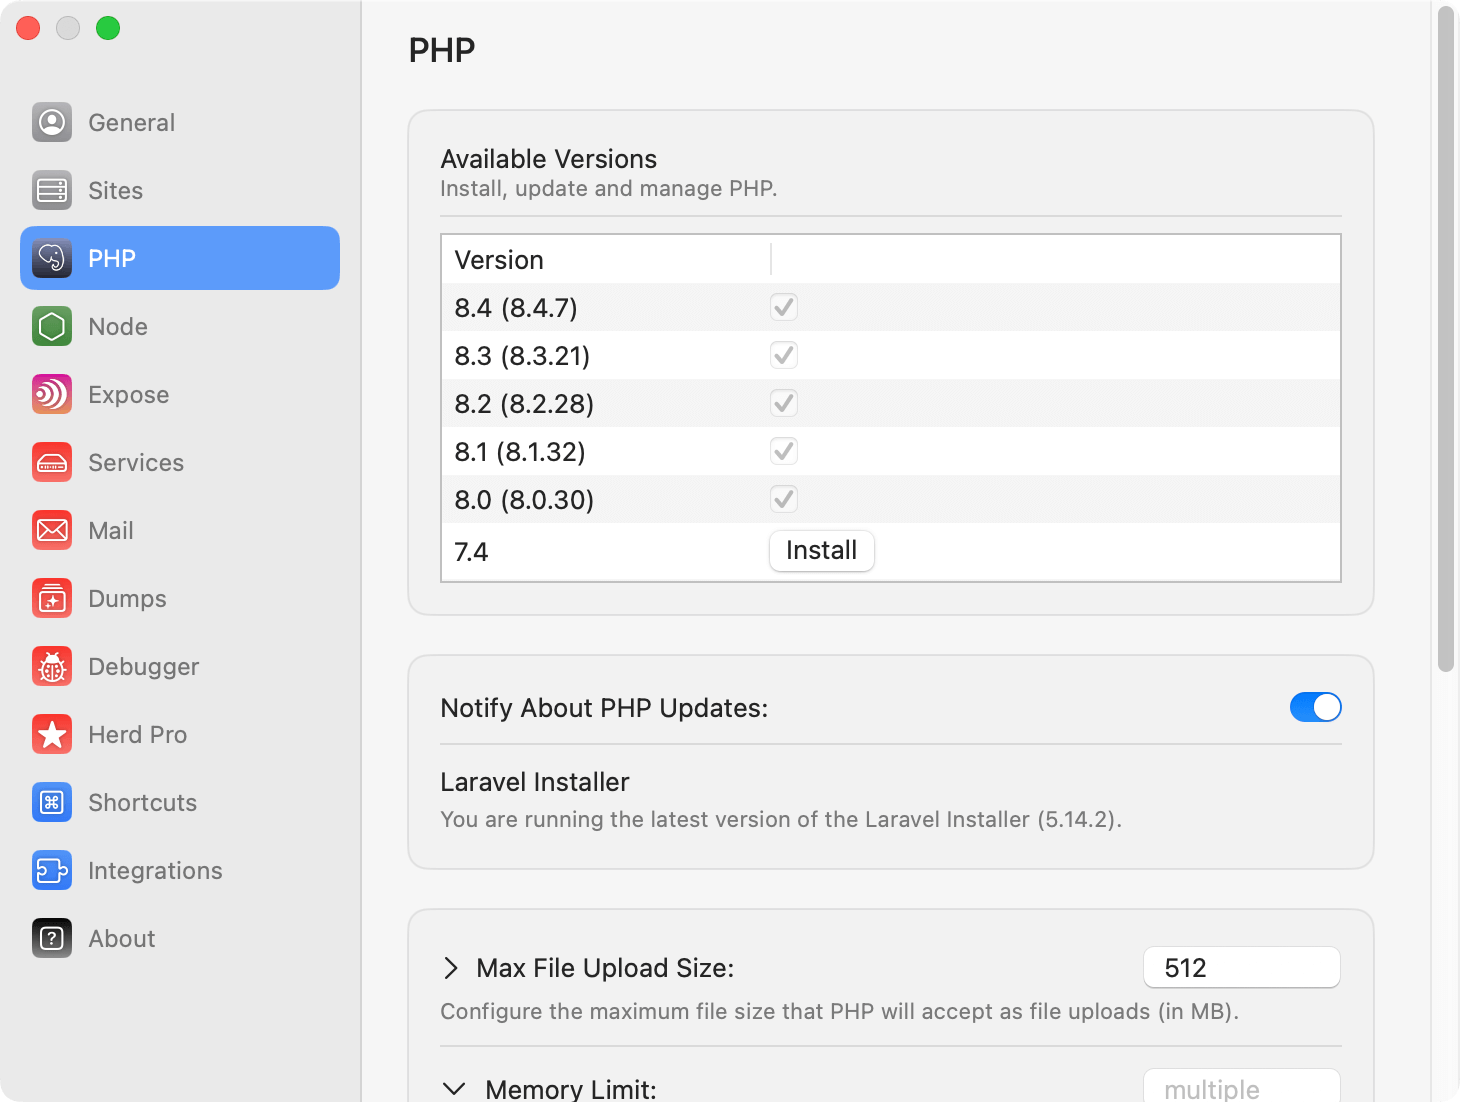Viewport: 1460px width, 1102px height.
Task: Turn off Notify About PHP Updates
Action: point(1315,707)
